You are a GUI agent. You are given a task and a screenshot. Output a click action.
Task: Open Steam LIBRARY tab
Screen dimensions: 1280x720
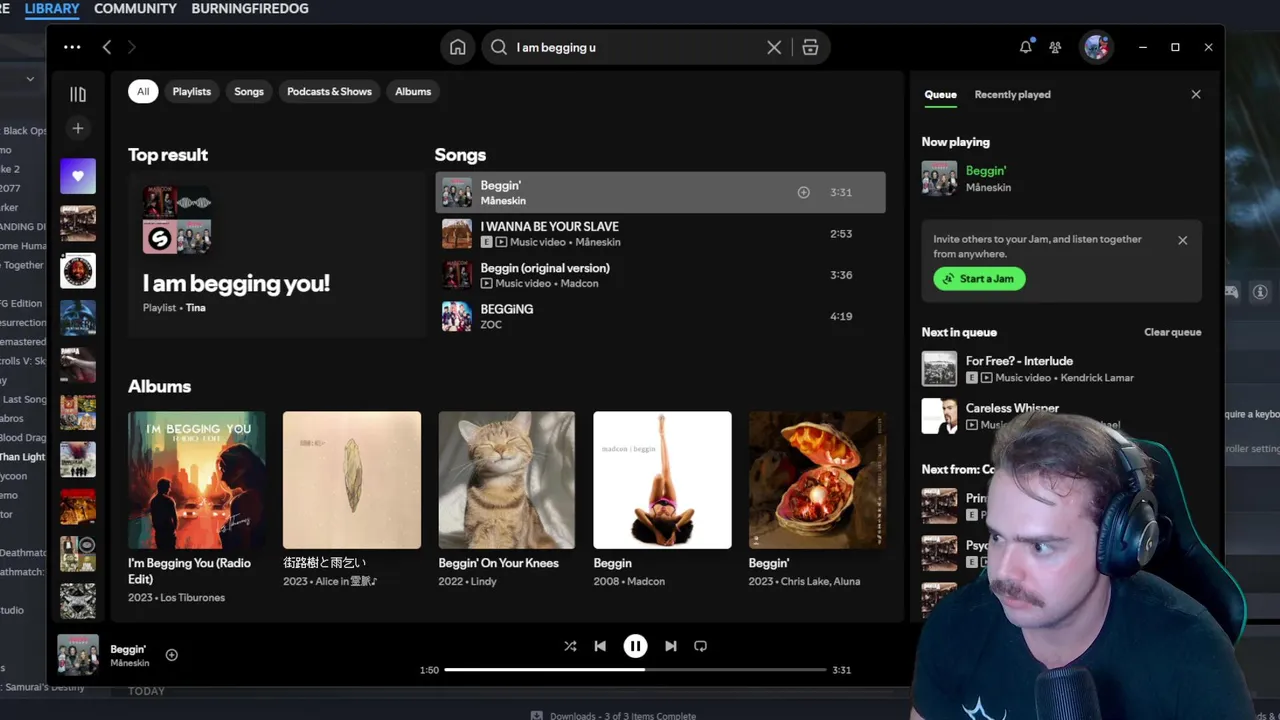pyautogui.click(x=52, y=8)
